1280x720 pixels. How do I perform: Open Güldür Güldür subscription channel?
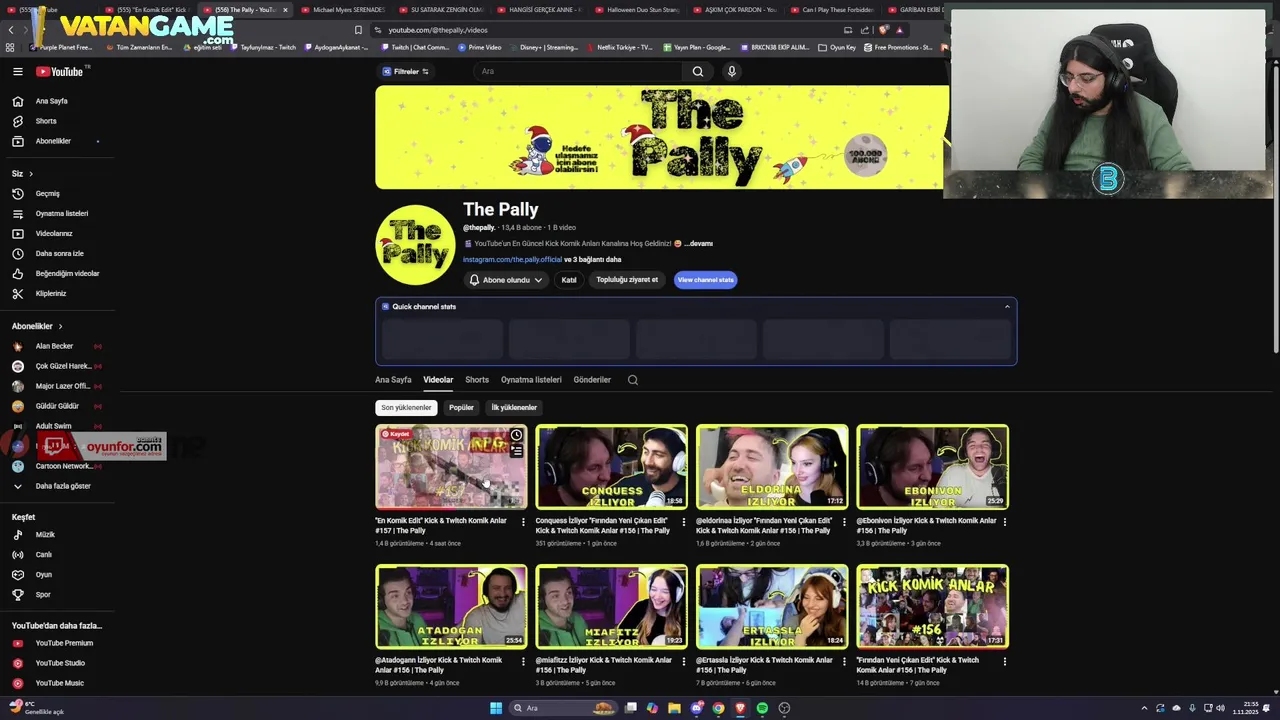click(57, 406)
